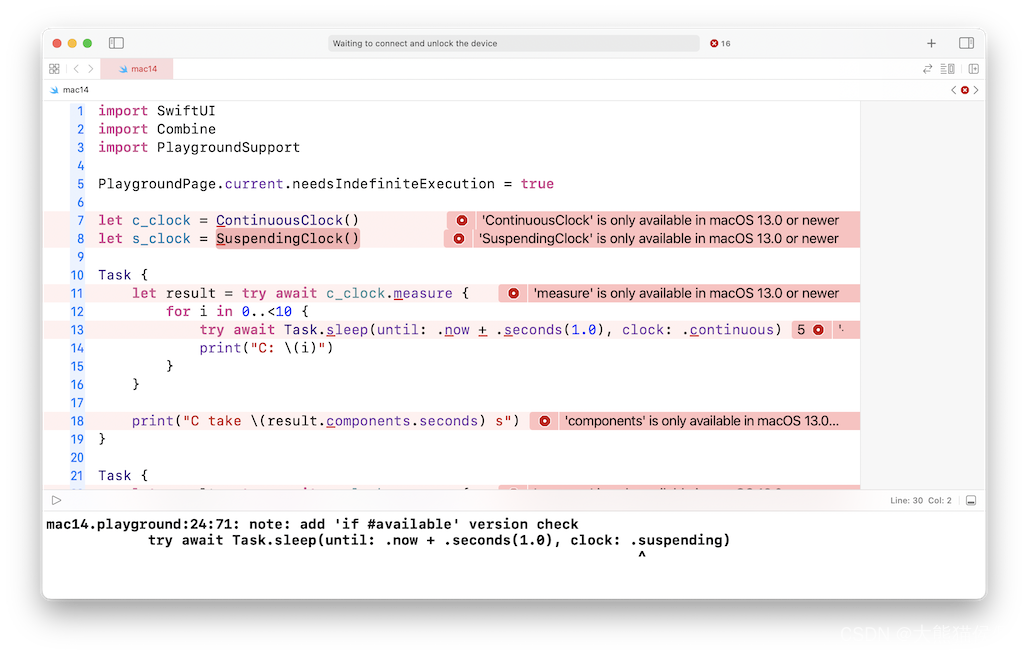1028x655 pixels.
Task: Run the playground with play button
Action: coord(56,500)
